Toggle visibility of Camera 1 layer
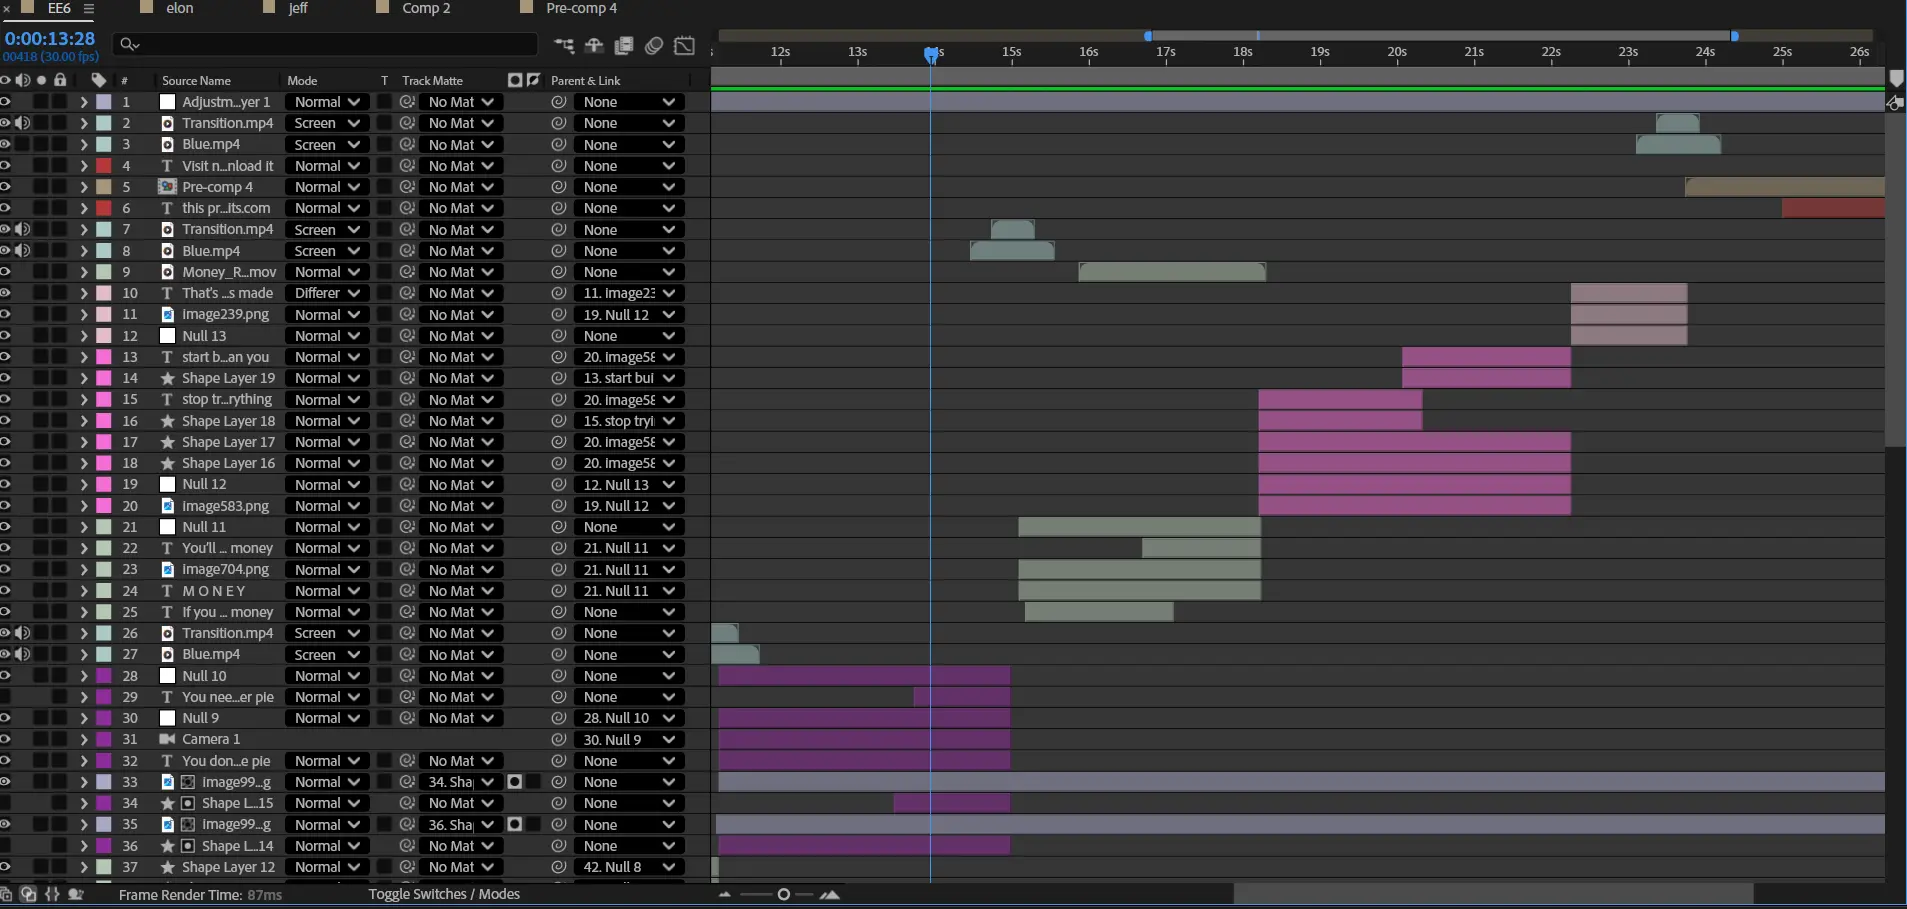The image size is (1907, 909). [5, 739]
